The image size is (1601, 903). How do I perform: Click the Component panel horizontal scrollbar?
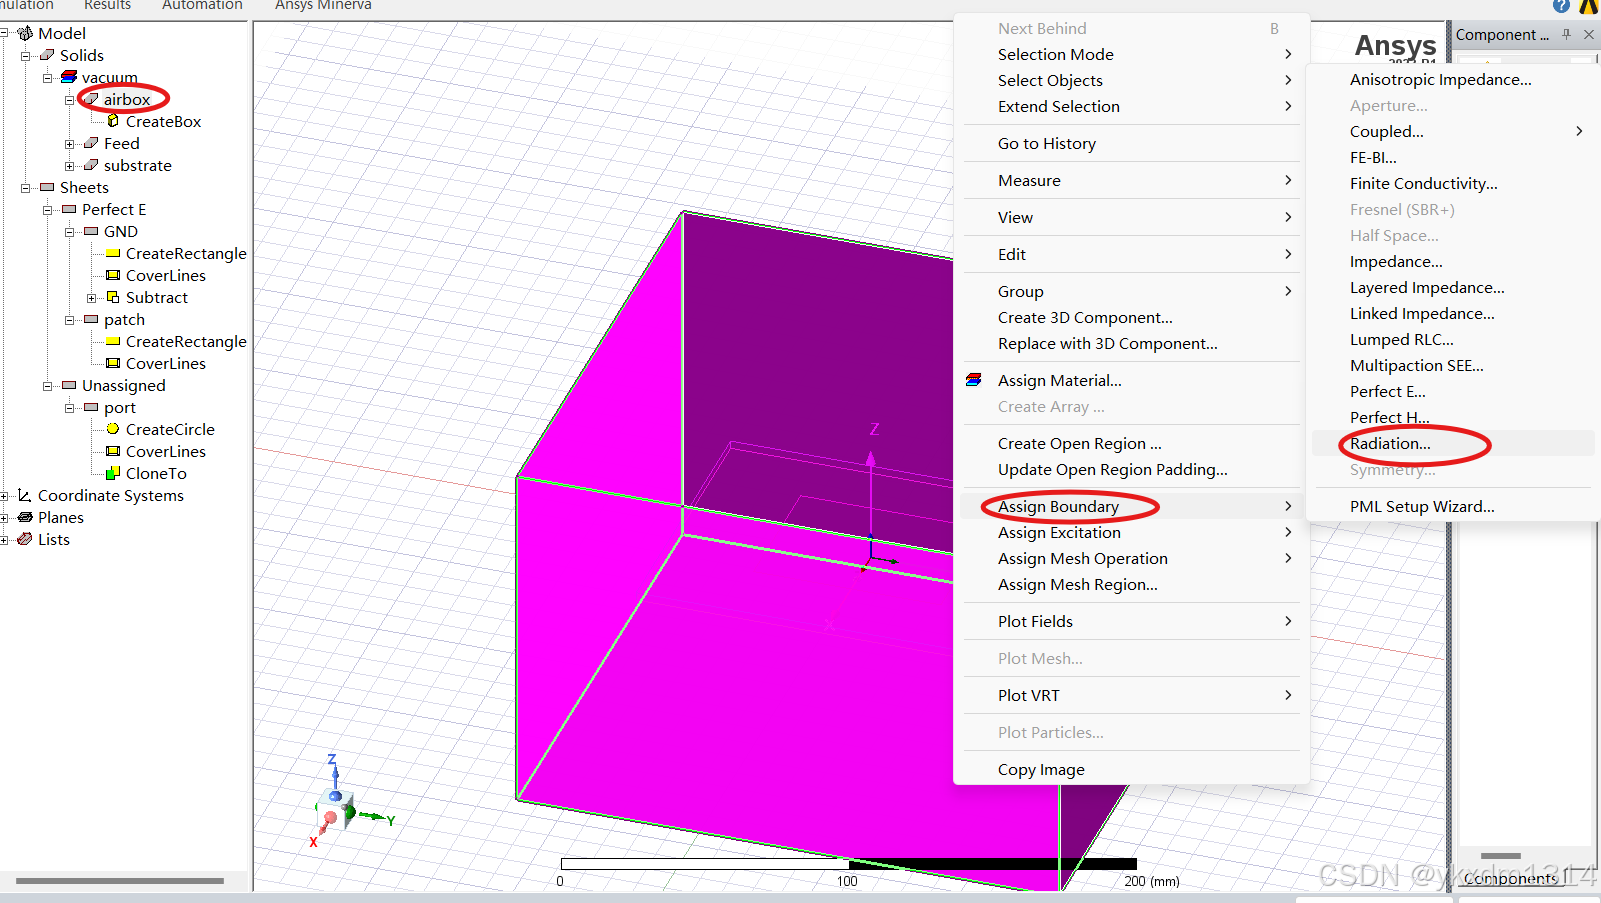click(x=1501, y=856)
